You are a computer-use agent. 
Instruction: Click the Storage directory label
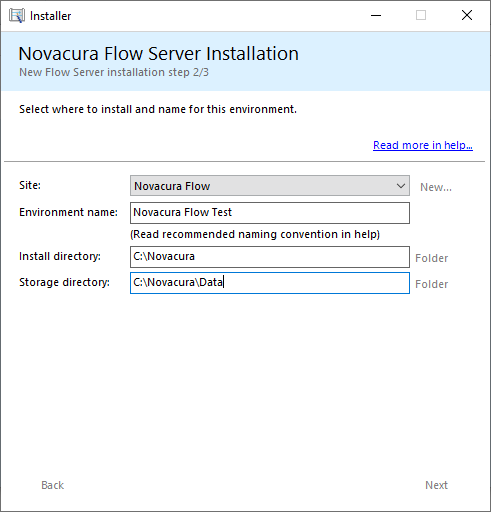[x=64, y=282]
